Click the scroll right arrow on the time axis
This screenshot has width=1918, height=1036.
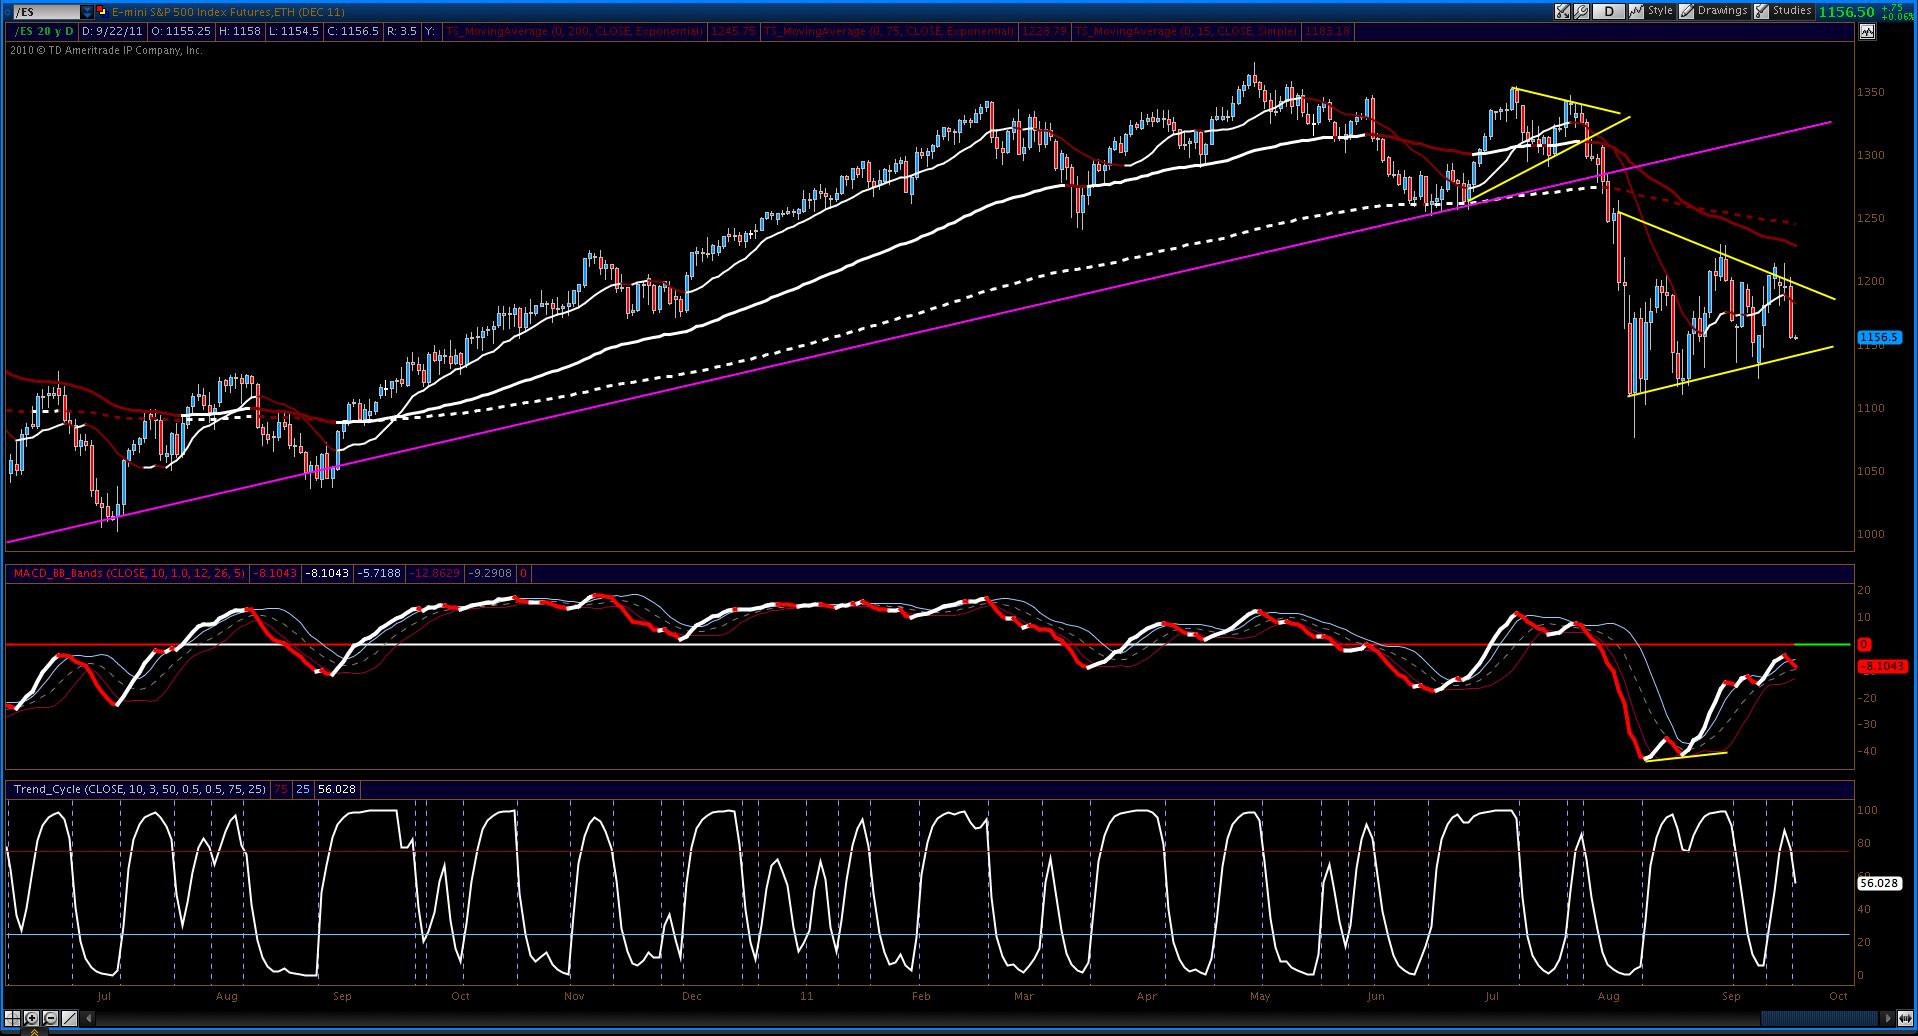1887,1019
